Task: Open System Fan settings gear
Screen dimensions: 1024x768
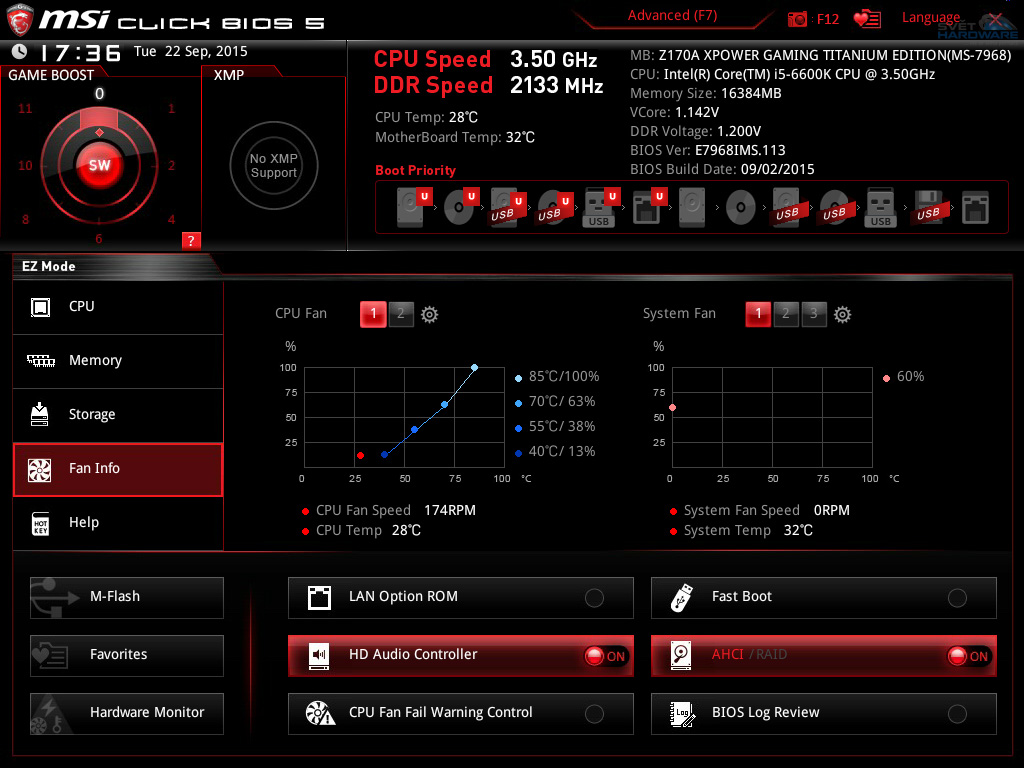Action: (x=843, y=314)
